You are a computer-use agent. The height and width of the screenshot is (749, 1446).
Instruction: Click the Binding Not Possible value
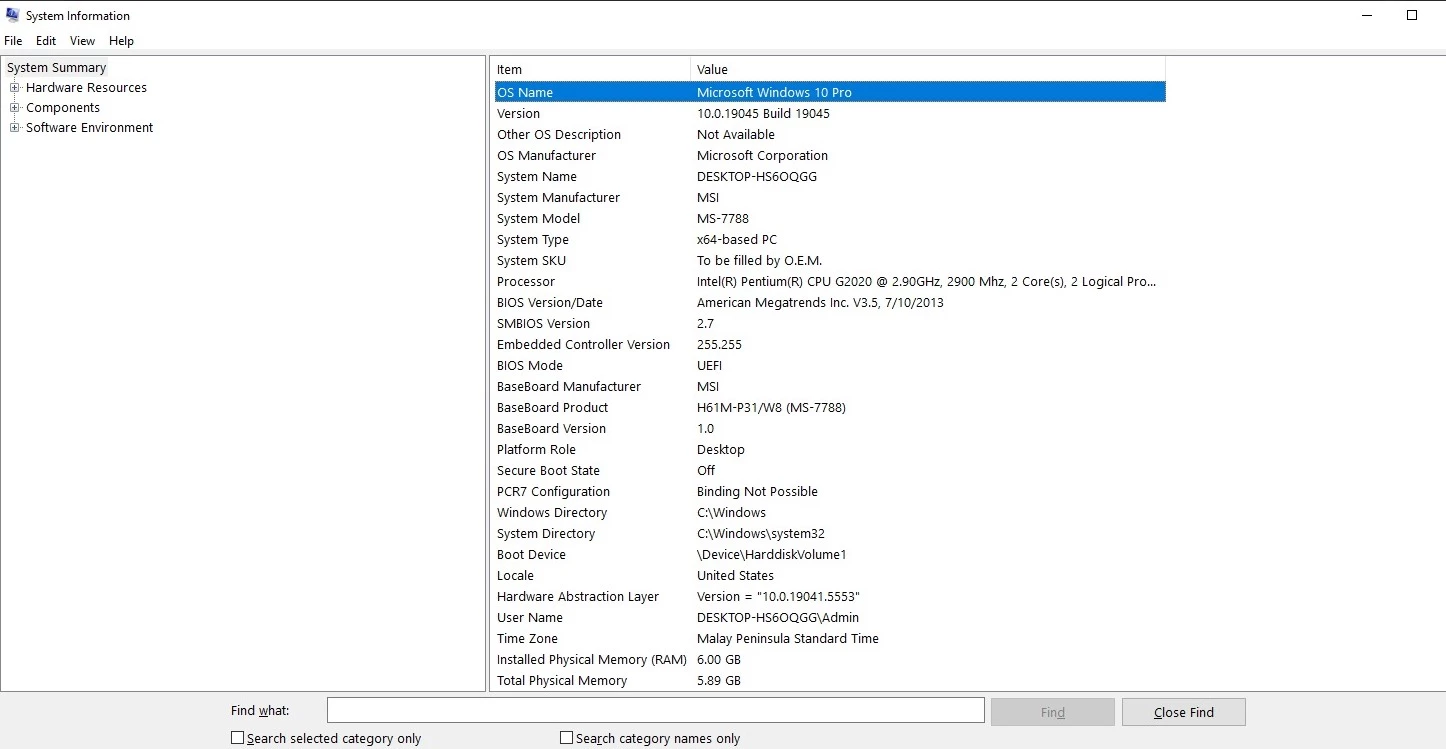(757, 491)
